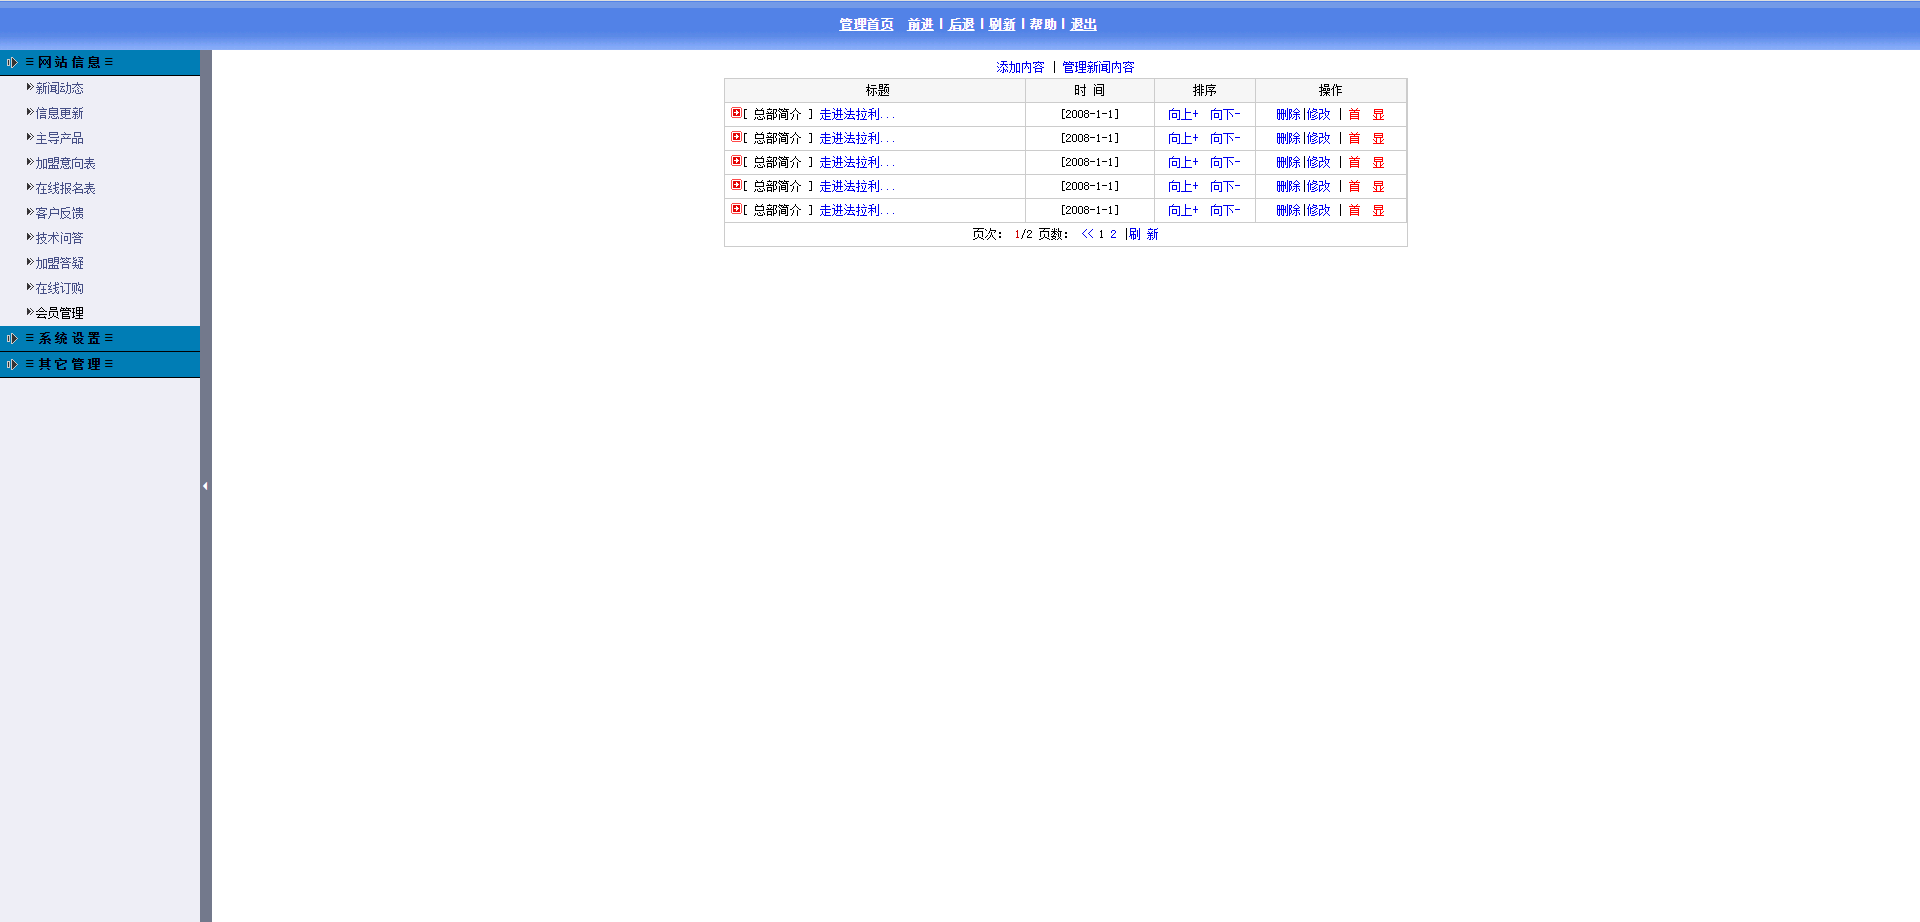The image size is (1920, 922).
Task: Open 在线报名表 in the sidebar
Action: tap(66, 188)
